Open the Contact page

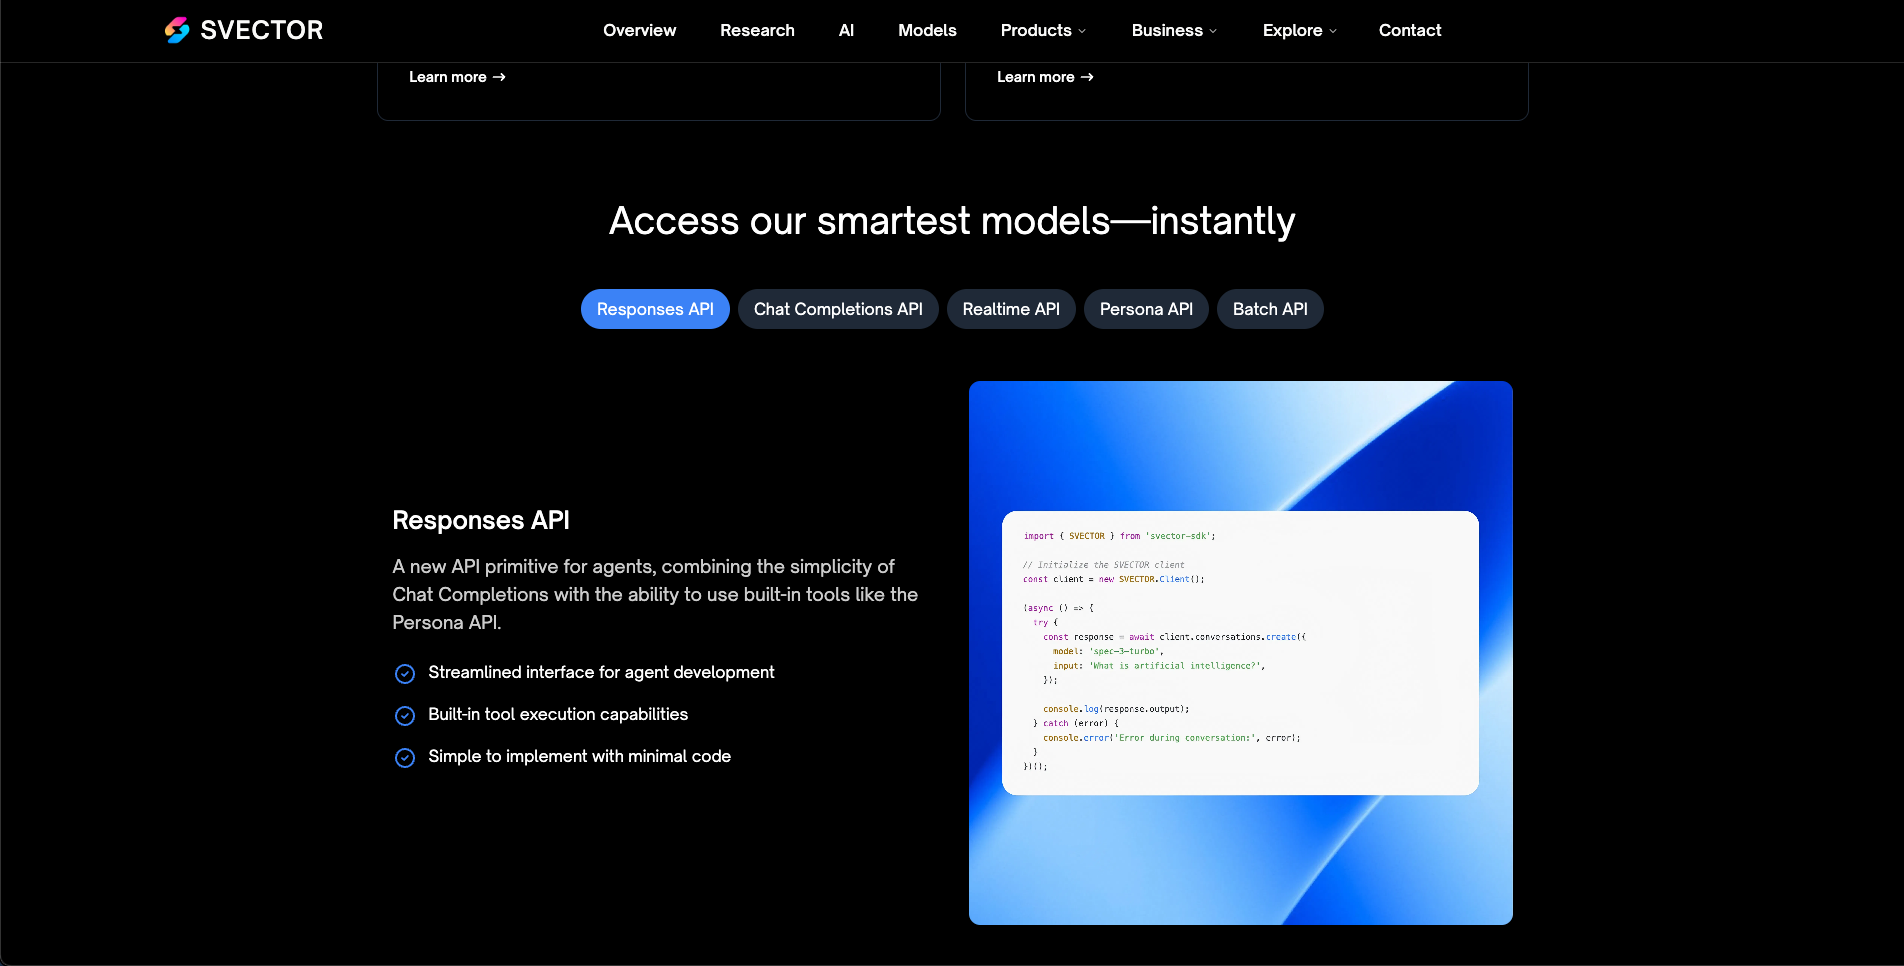point(1410,30)
